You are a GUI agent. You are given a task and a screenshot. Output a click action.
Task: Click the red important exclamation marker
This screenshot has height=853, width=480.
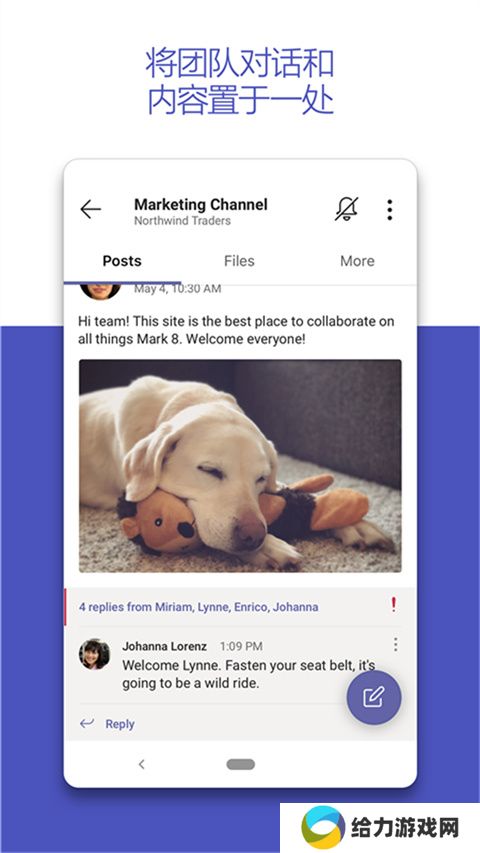(x=393, y=604)
